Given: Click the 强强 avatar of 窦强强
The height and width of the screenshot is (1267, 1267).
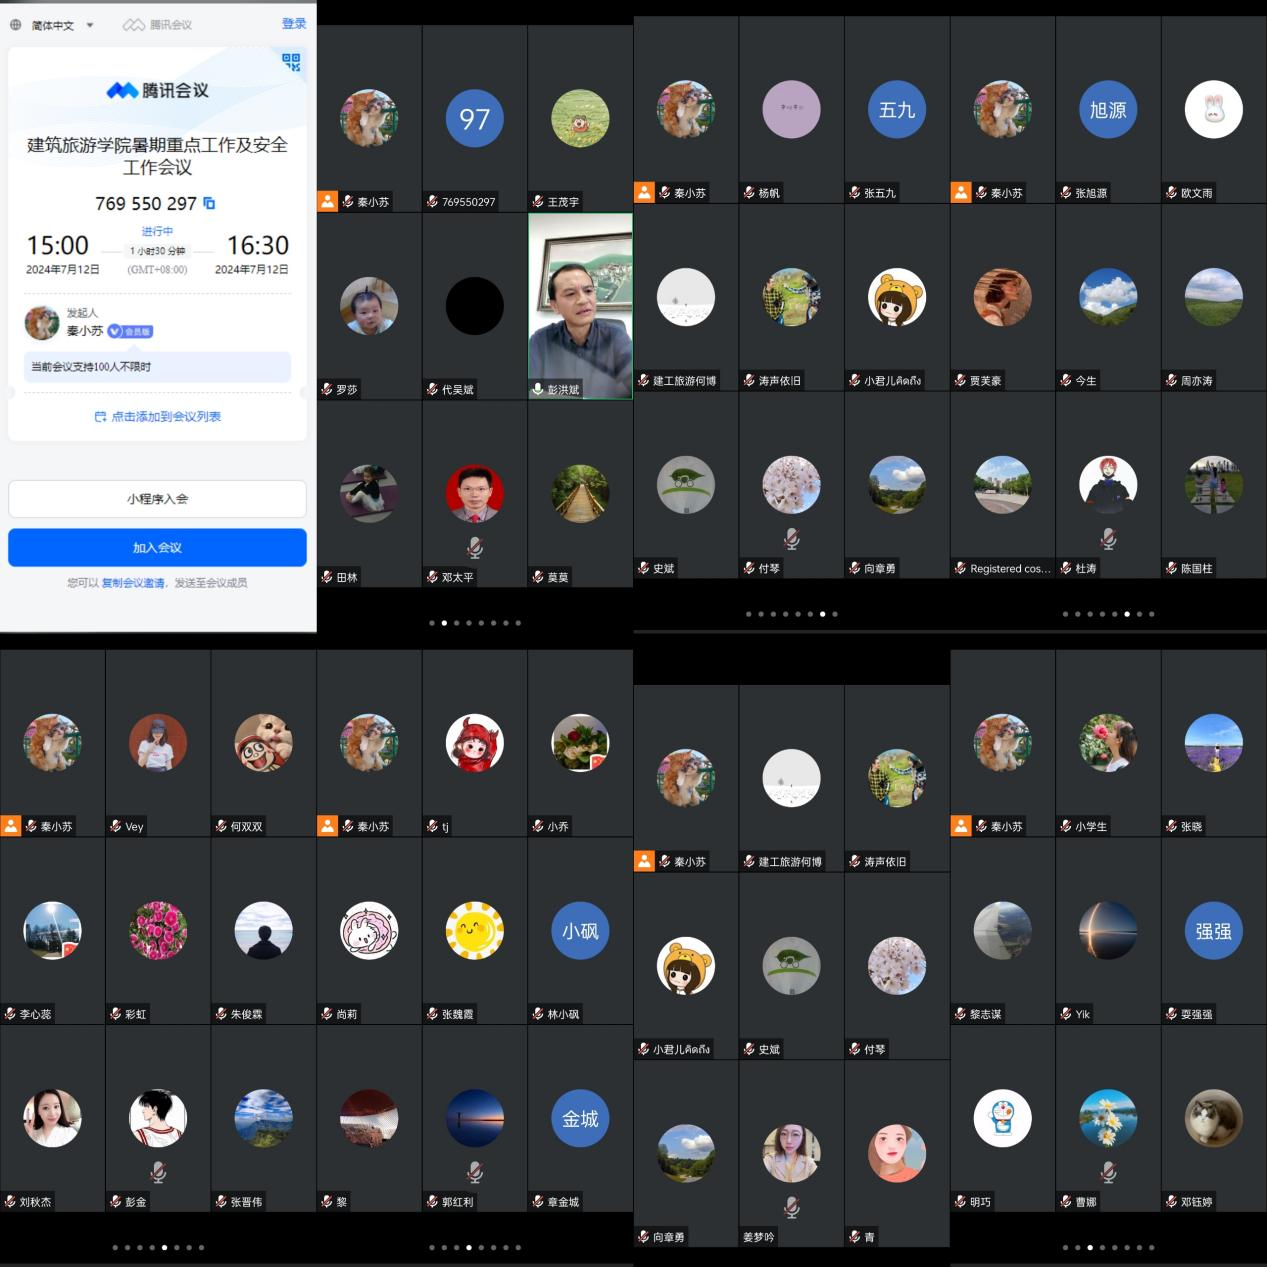Looking at the screenshot, I should pos(1213,931).
